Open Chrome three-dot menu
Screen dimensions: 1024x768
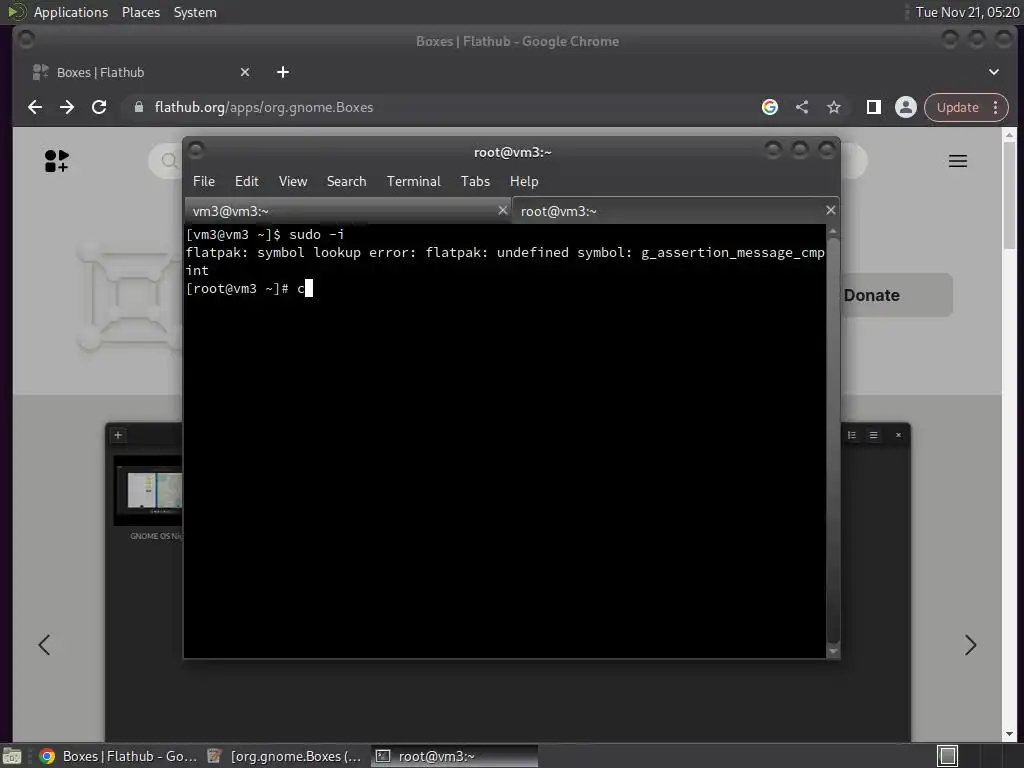click(996, 107)
